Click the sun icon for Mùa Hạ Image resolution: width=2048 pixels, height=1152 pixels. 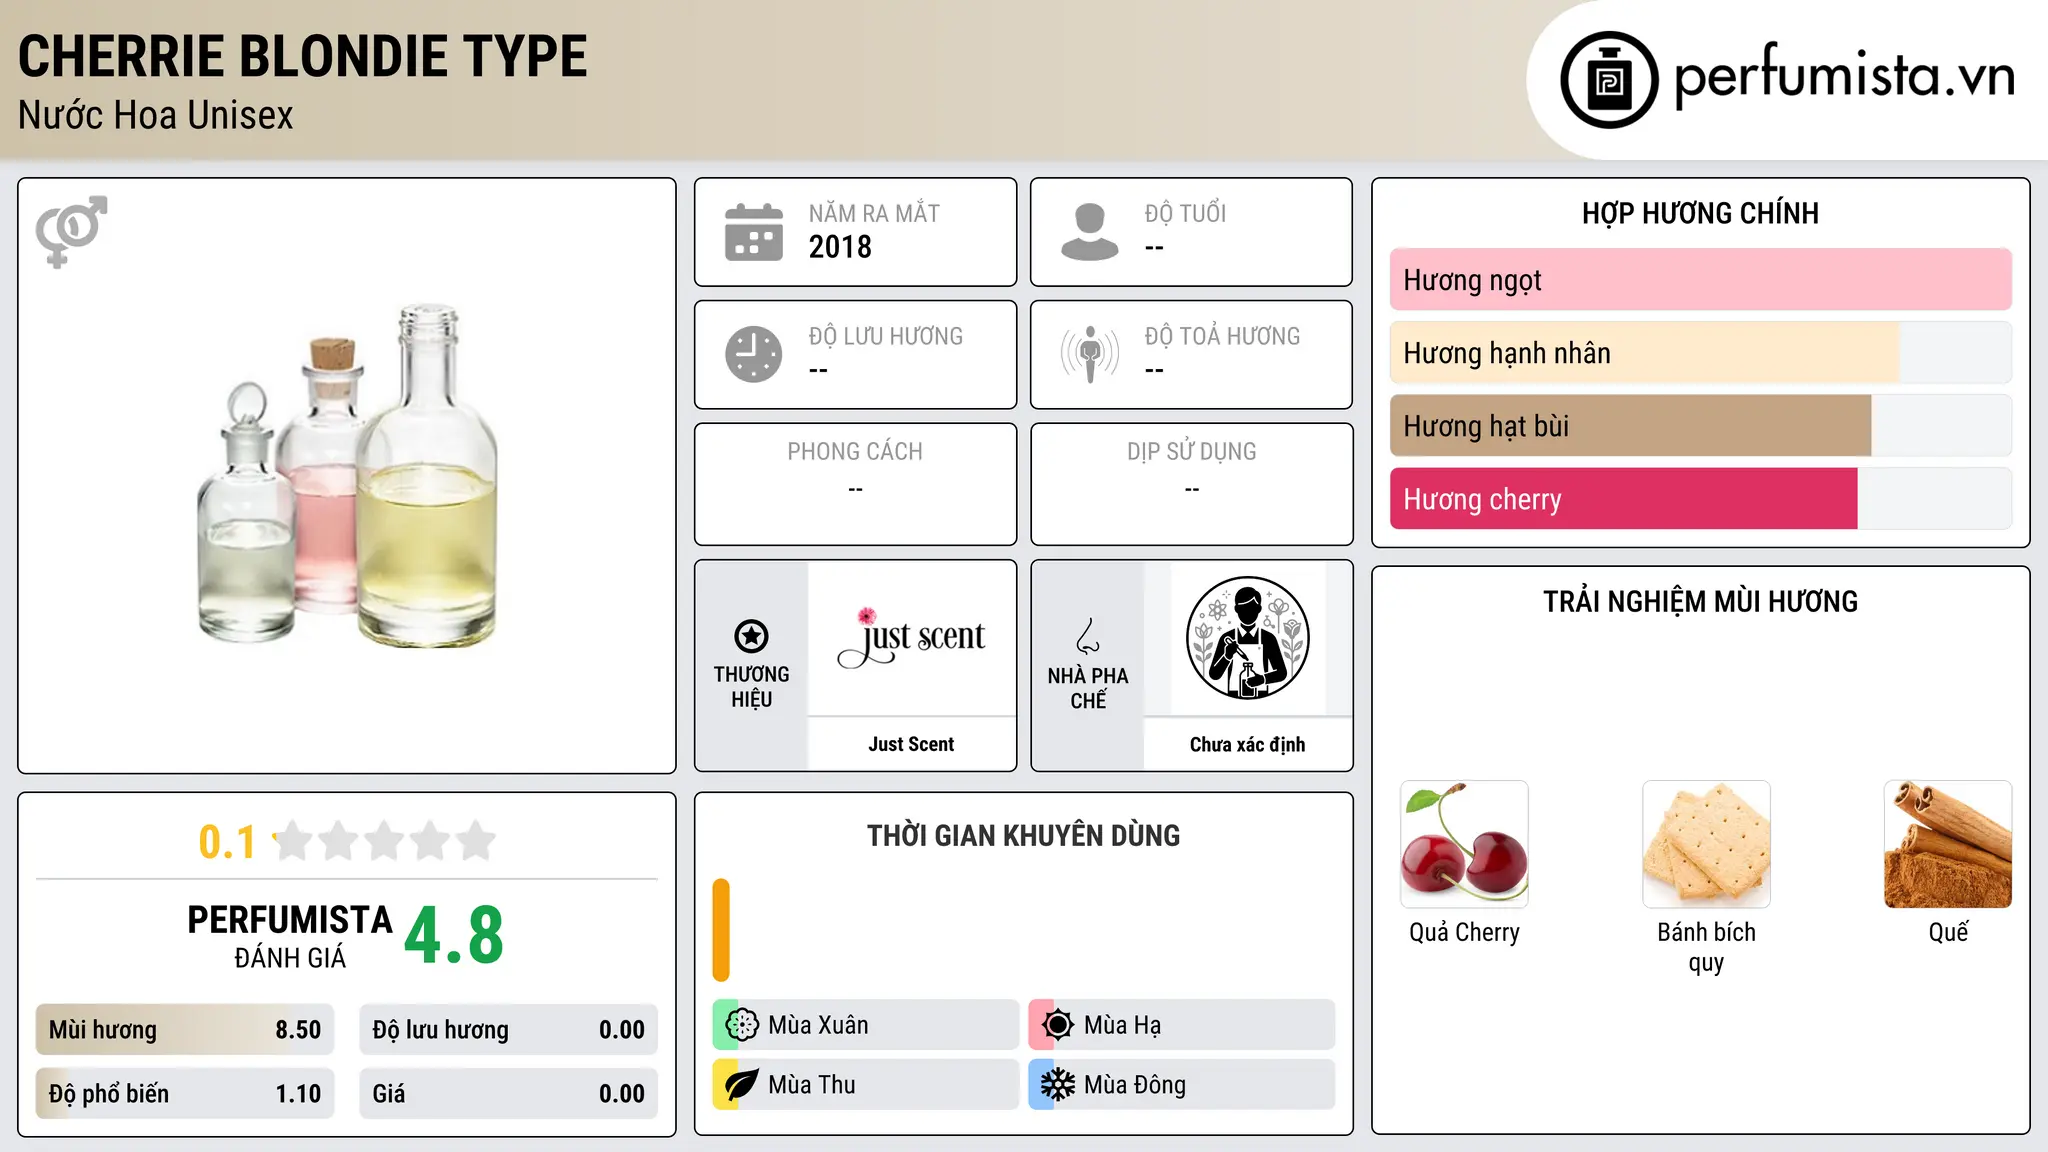[1058, 1025]
